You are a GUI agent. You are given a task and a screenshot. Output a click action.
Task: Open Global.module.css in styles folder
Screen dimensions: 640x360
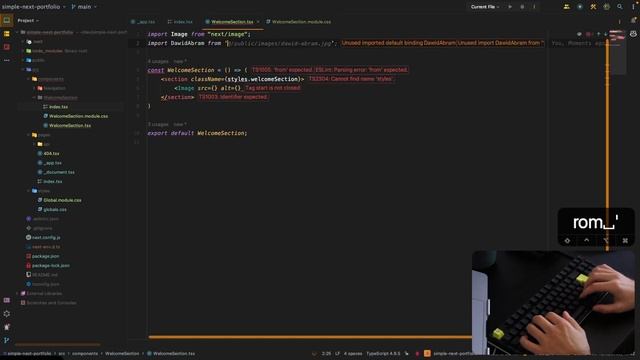[x=62, y=200]
